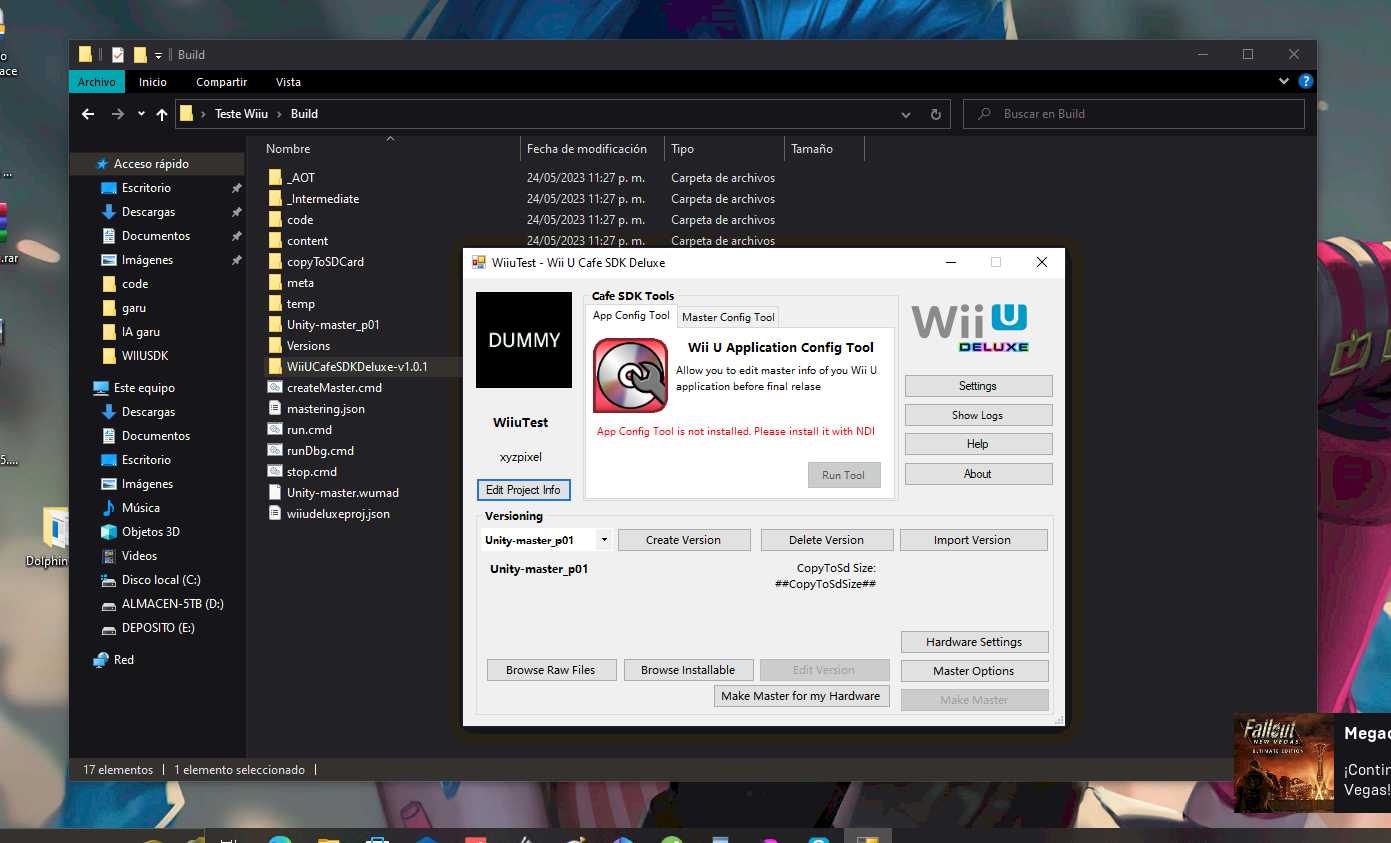The height and width of the screenshot is (843, 1391).
Task: Click the WiiuTest window title icon
Action: (x=479, y=262)
